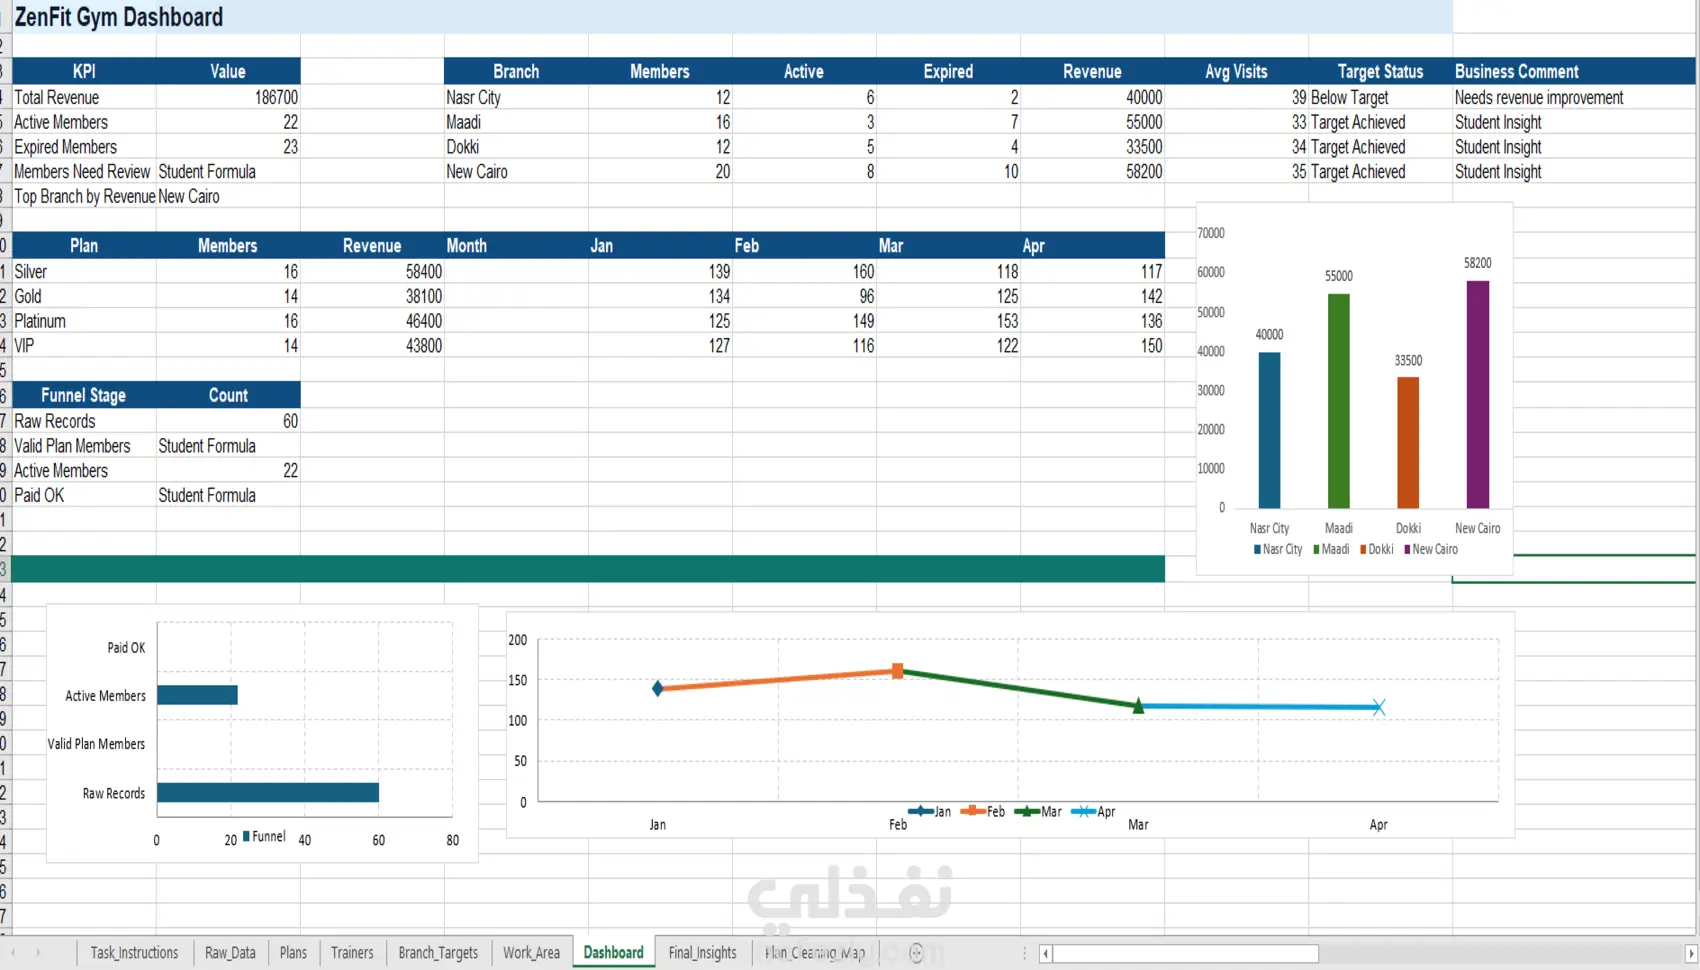Click the Jan diamond marker on line chart
The height and width of the screenshot is (970, 1700).
(x=657, y=688)
